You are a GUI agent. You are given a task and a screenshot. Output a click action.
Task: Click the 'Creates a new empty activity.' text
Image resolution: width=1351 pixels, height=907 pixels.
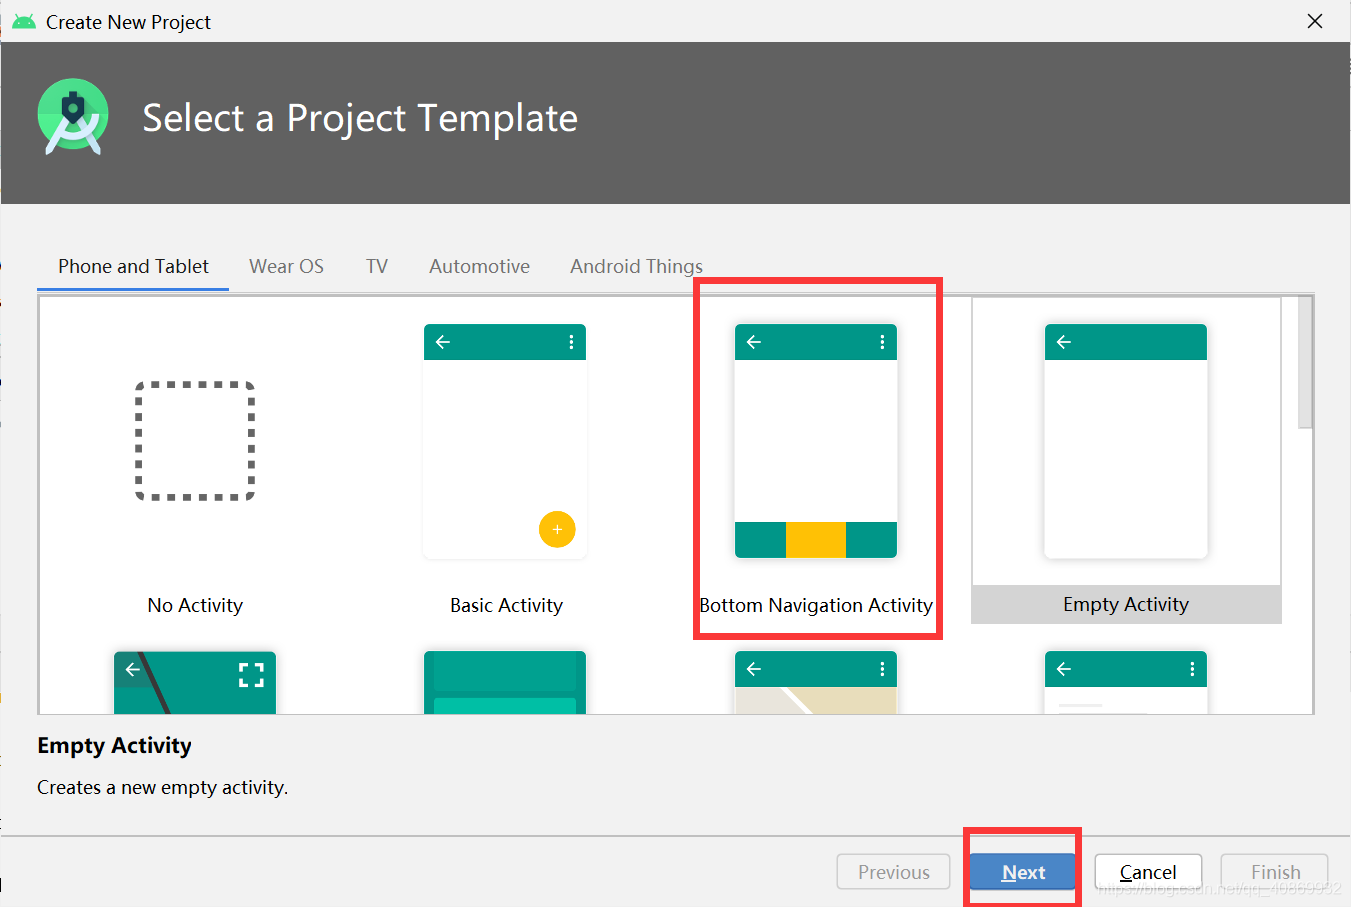coord(162,788)
